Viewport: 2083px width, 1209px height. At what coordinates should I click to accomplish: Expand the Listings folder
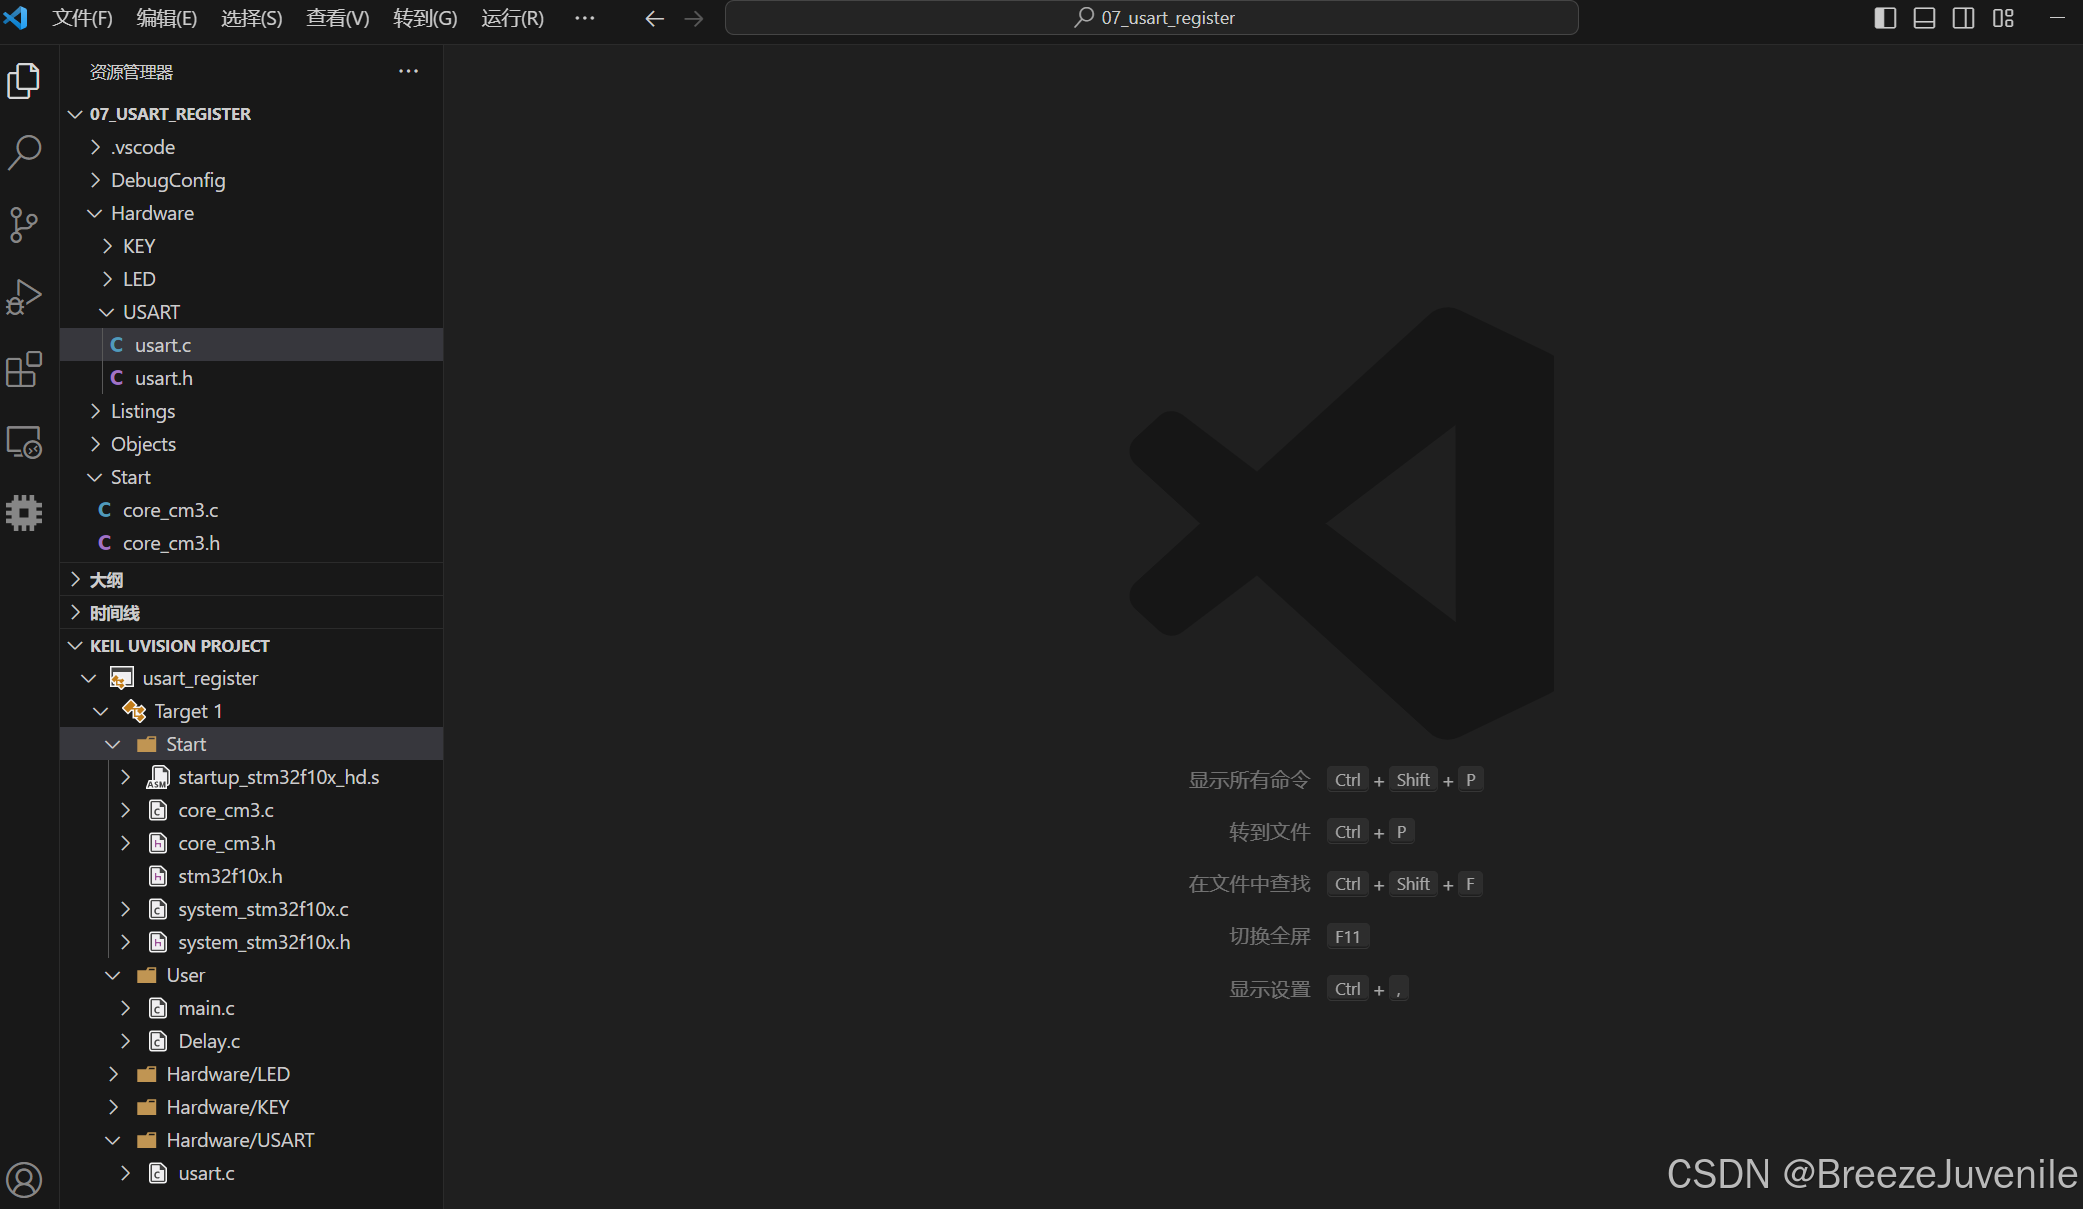coord(96,411)
